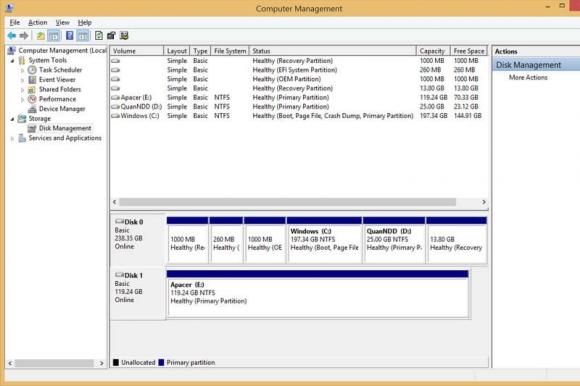Sort by the Free Space column header

click(469, 51)
